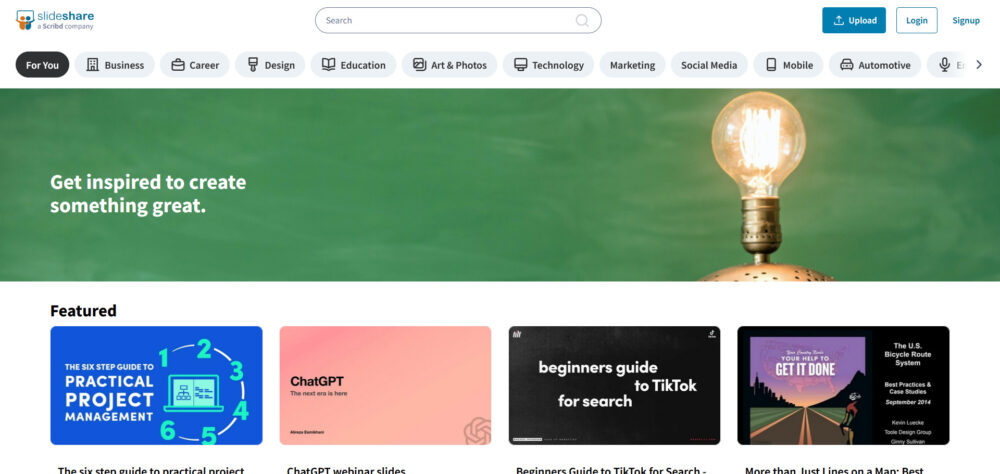Image resolution: width=1000 pixels, height=474 pixels.
Task: Click the briefcase icon on Career chip
Action: point(178,64)
